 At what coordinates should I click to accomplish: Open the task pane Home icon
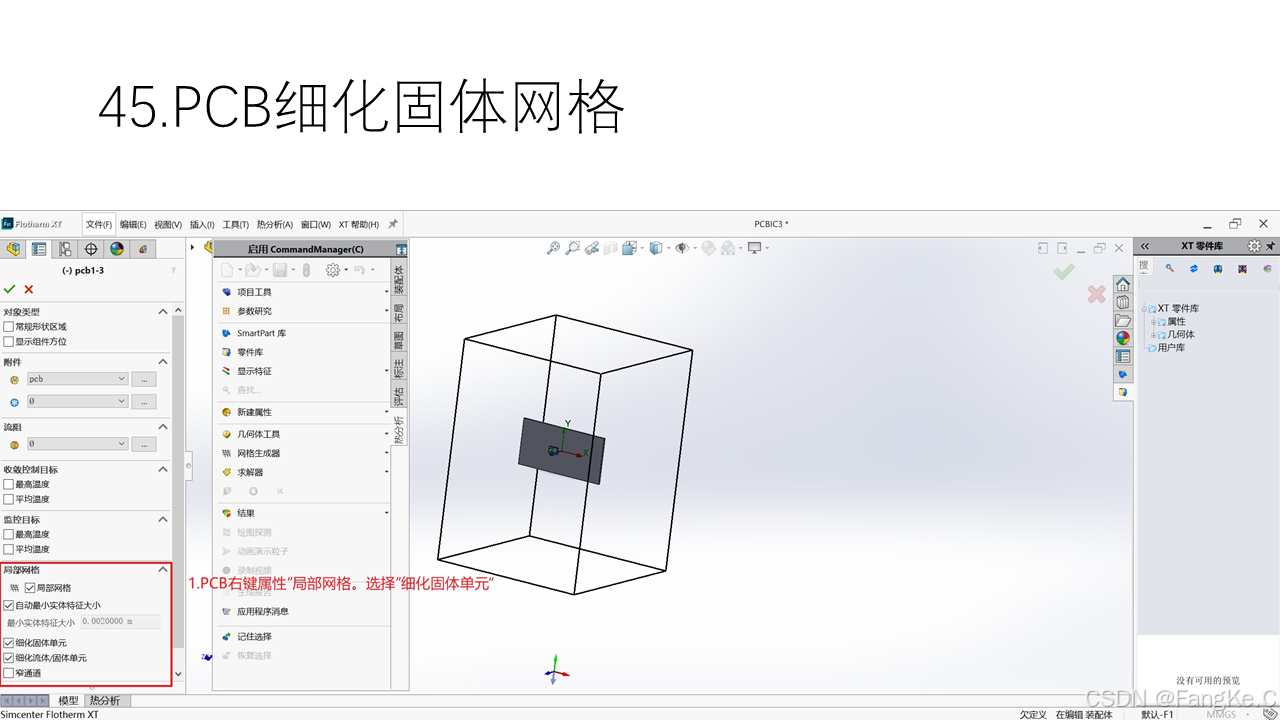click(1123, 284)
